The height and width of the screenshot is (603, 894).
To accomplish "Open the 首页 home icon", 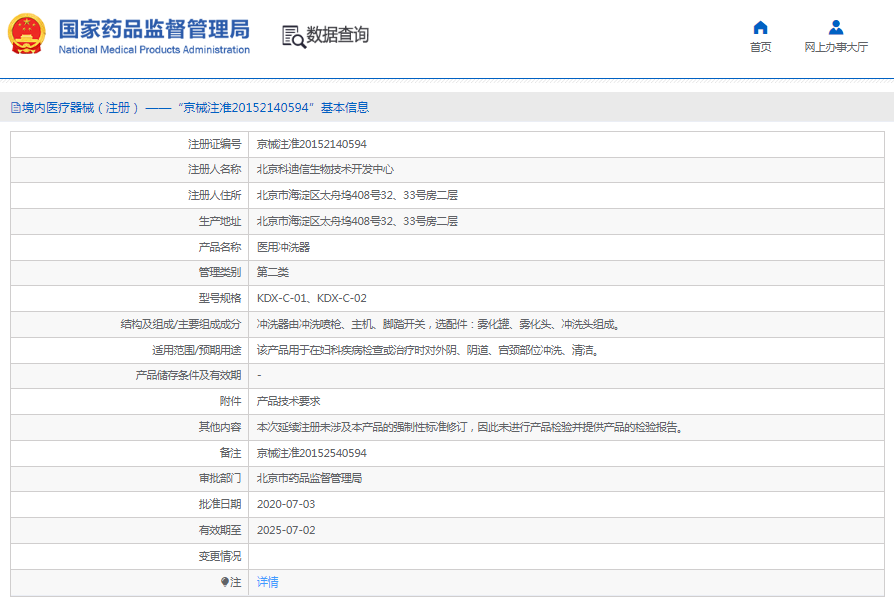I will [x=760, y=27].
